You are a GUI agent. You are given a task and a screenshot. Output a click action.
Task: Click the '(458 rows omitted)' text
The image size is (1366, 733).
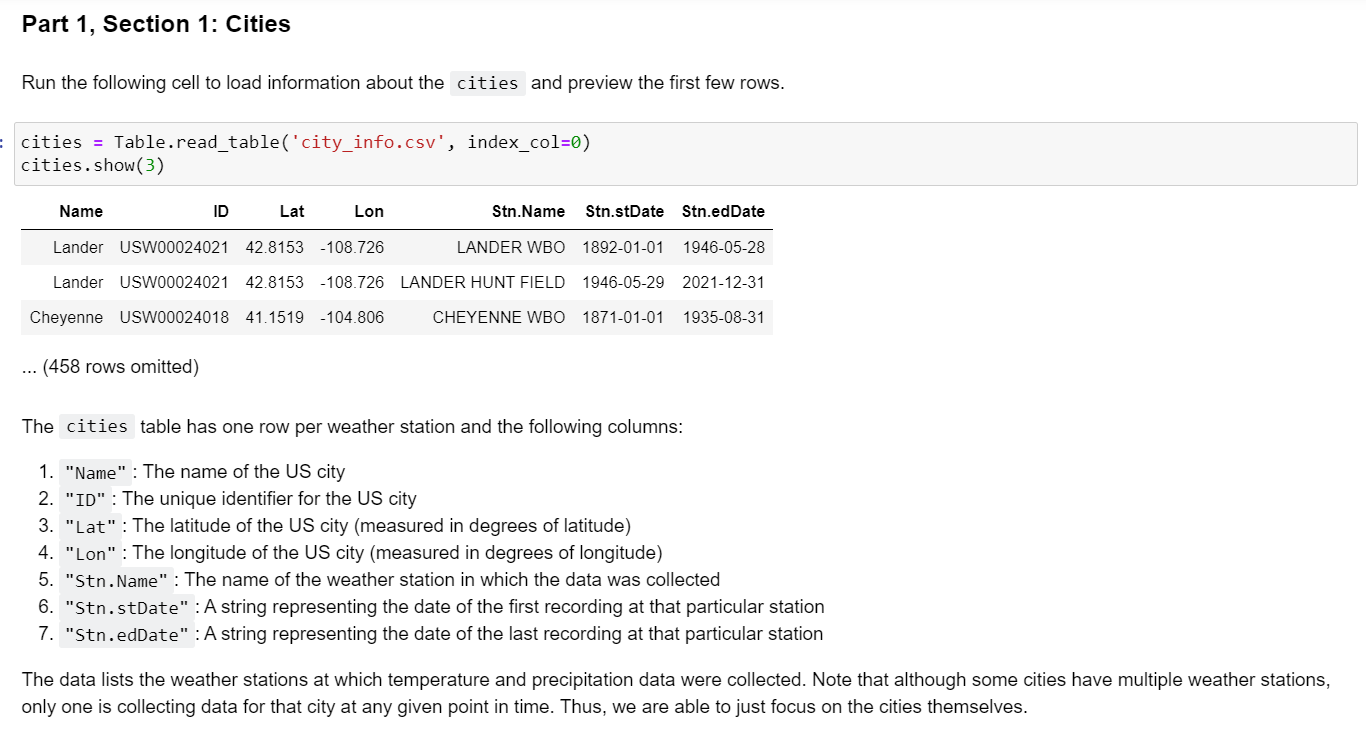pyautogui.click(x=110, y=367)
